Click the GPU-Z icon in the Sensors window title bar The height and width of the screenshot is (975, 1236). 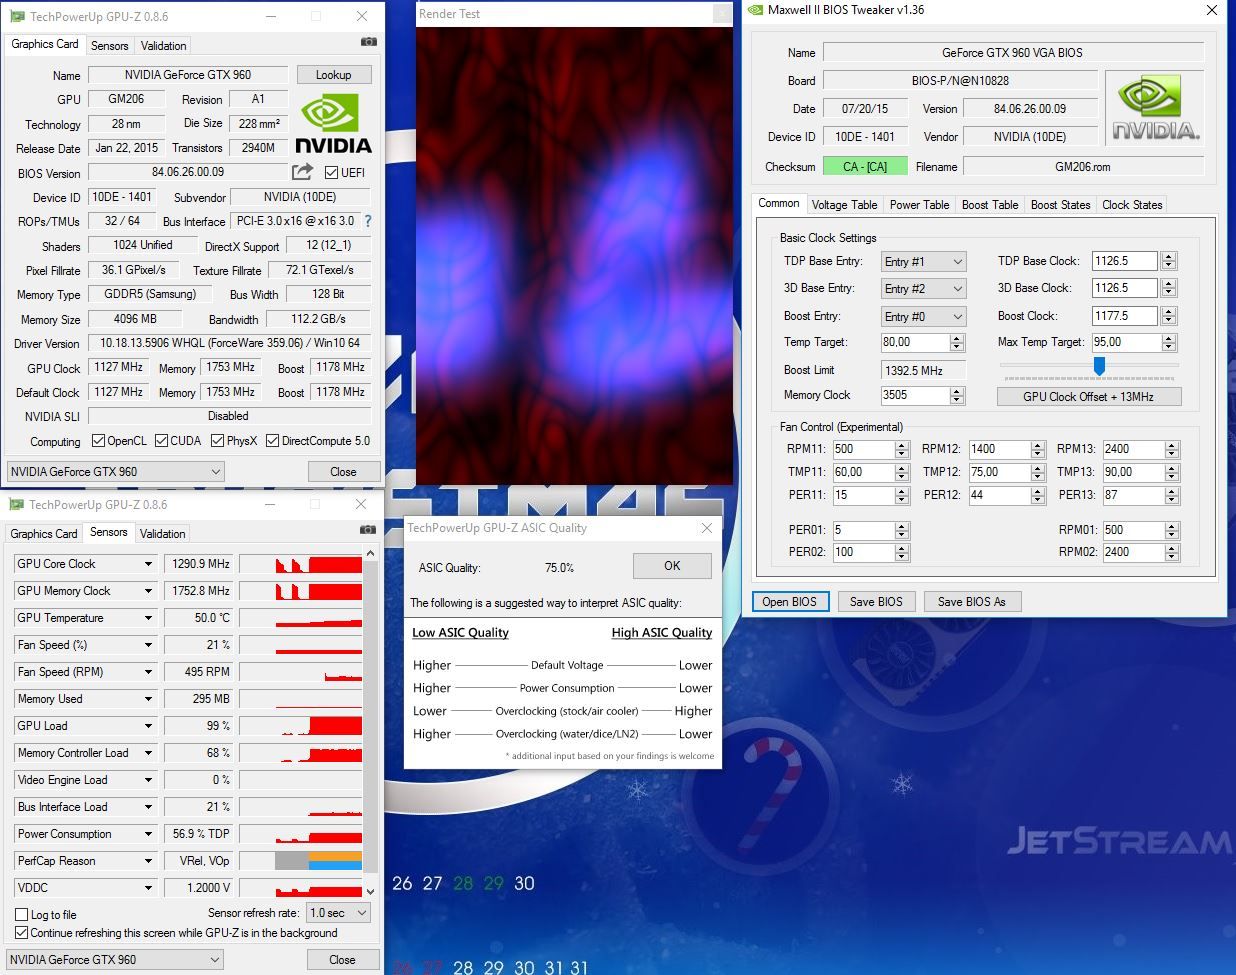(x=16, y=504)
